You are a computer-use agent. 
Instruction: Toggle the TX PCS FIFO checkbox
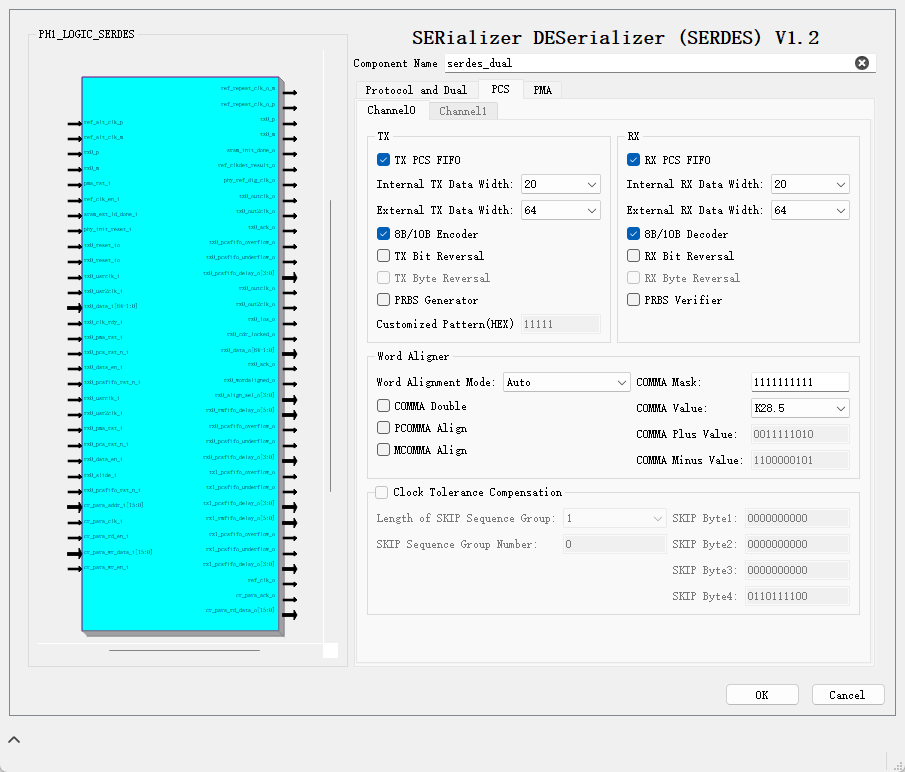(383, 160)
